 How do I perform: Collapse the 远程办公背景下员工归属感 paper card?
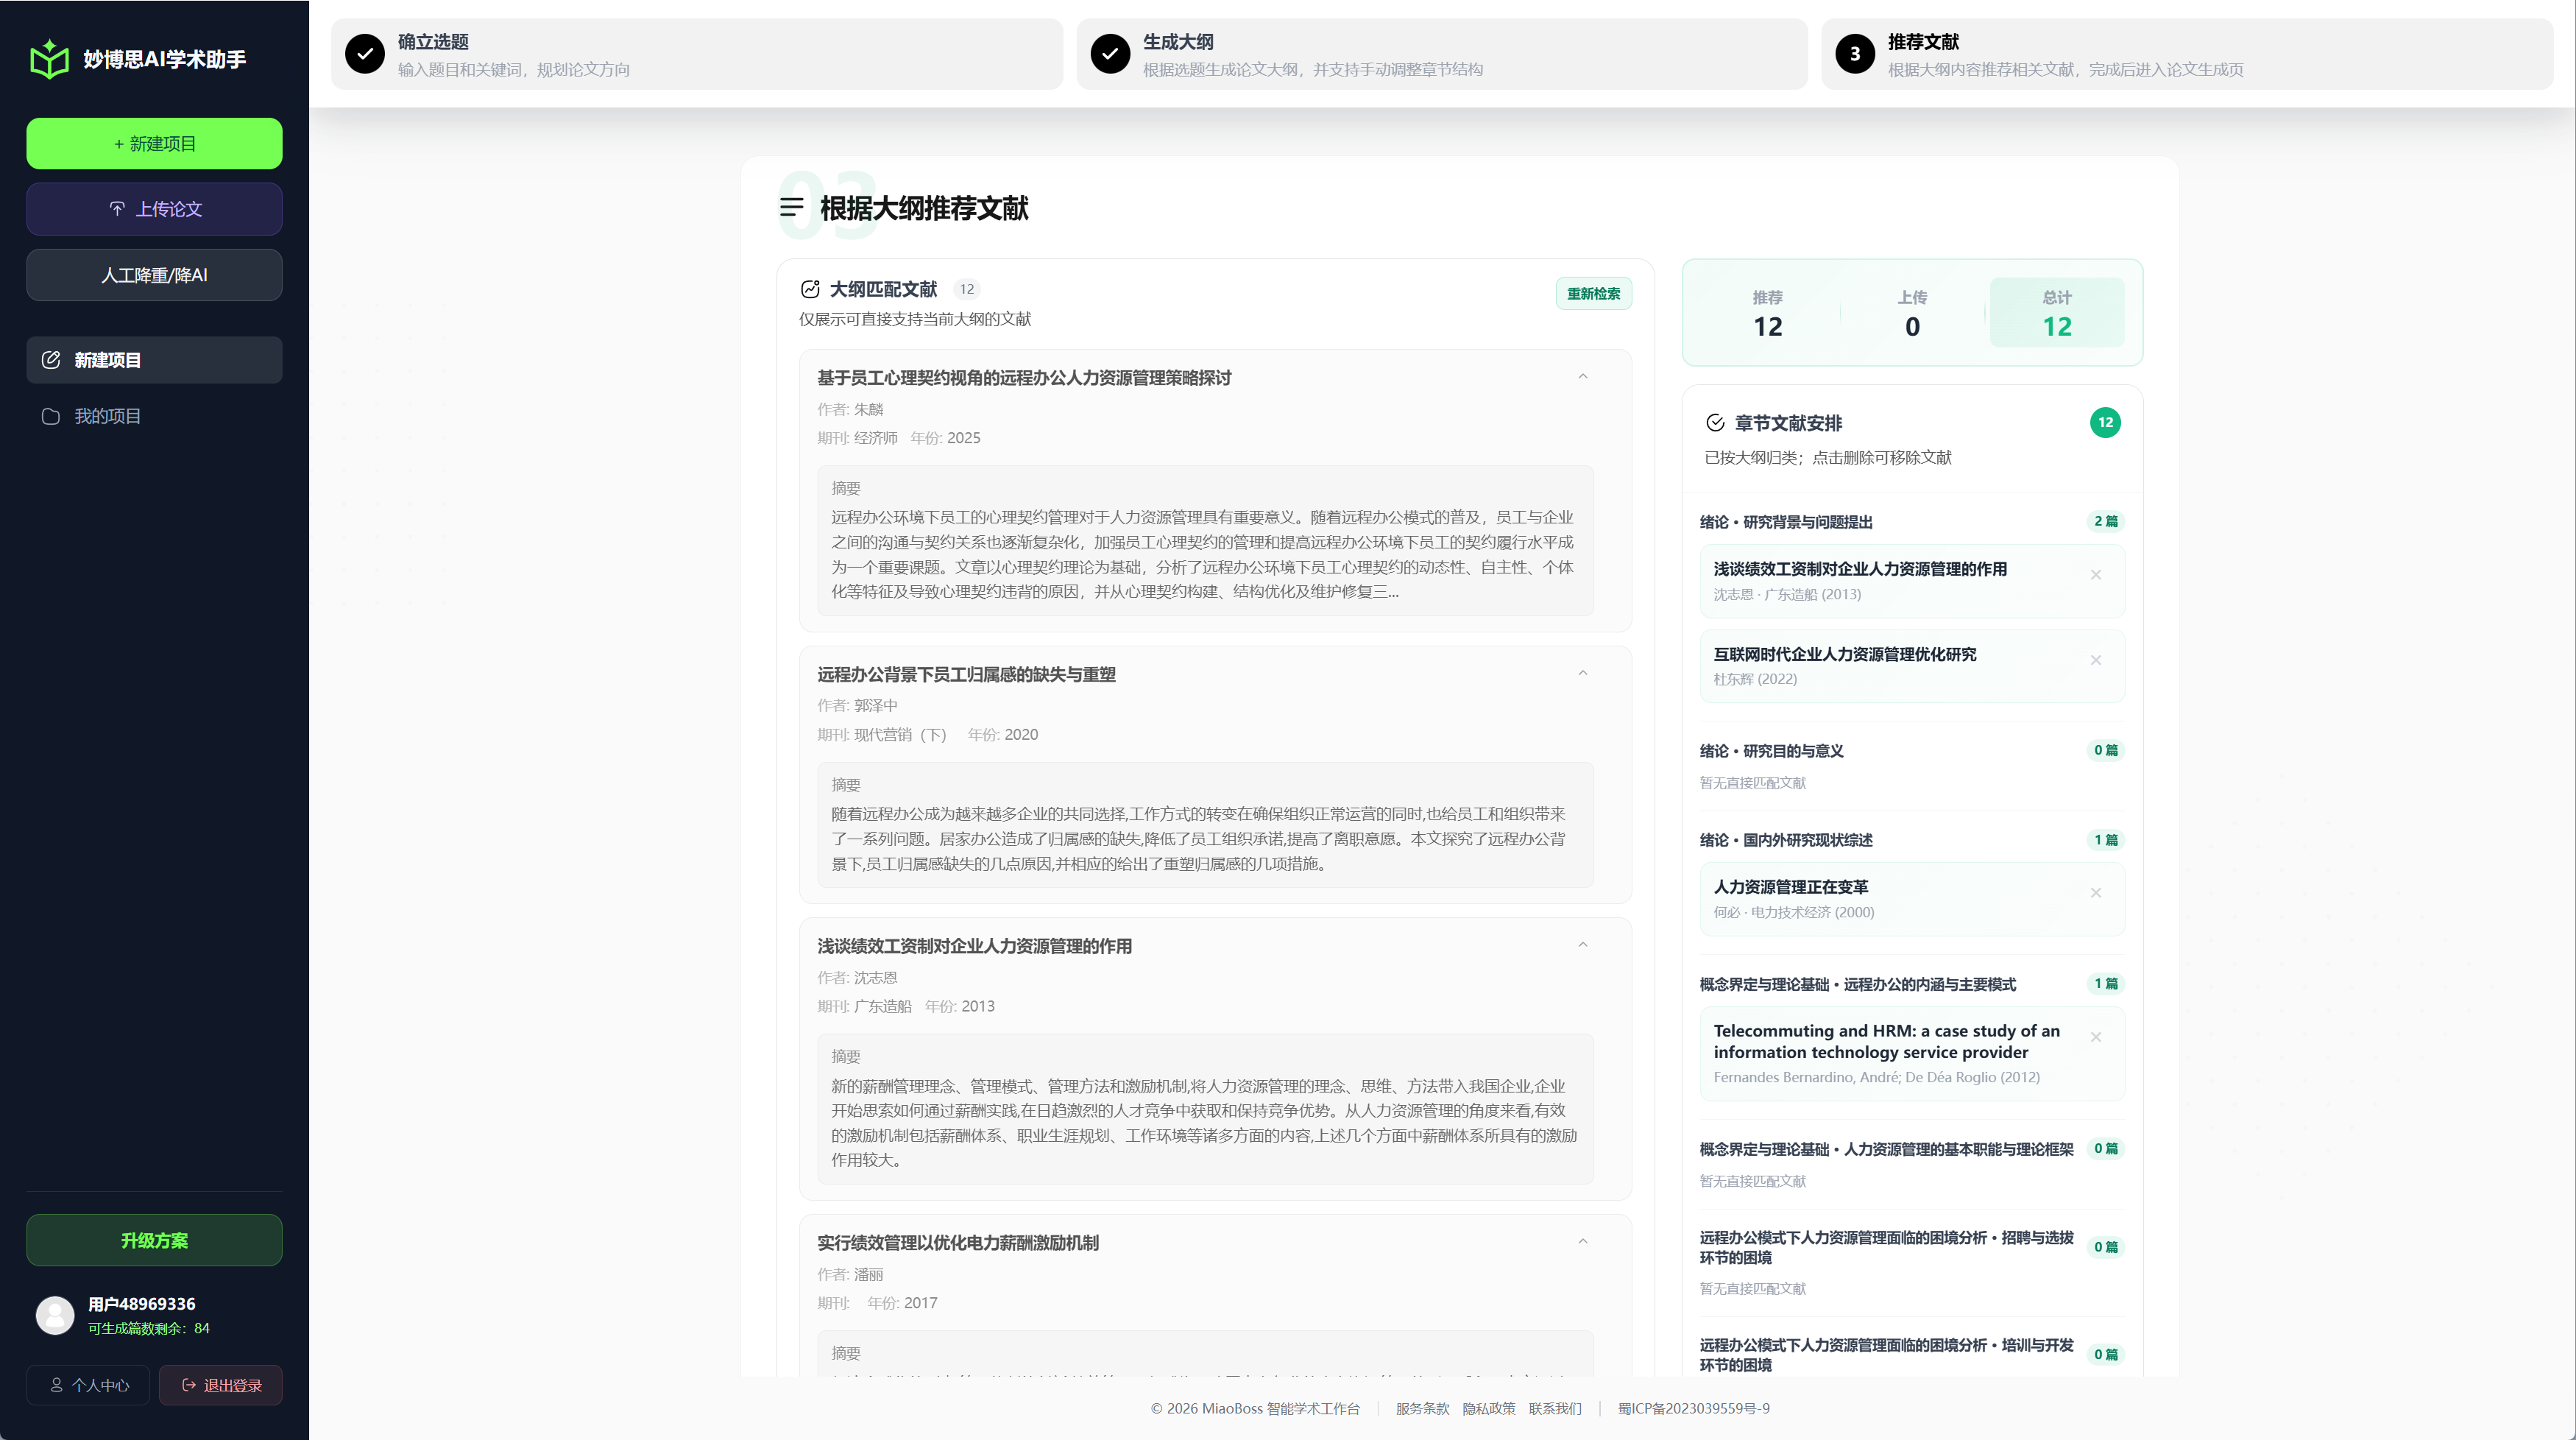point(1583,673)
